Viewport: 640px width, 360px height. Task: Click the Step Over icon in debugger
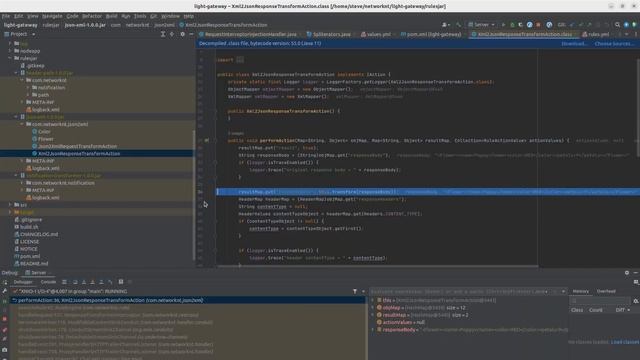75,282
